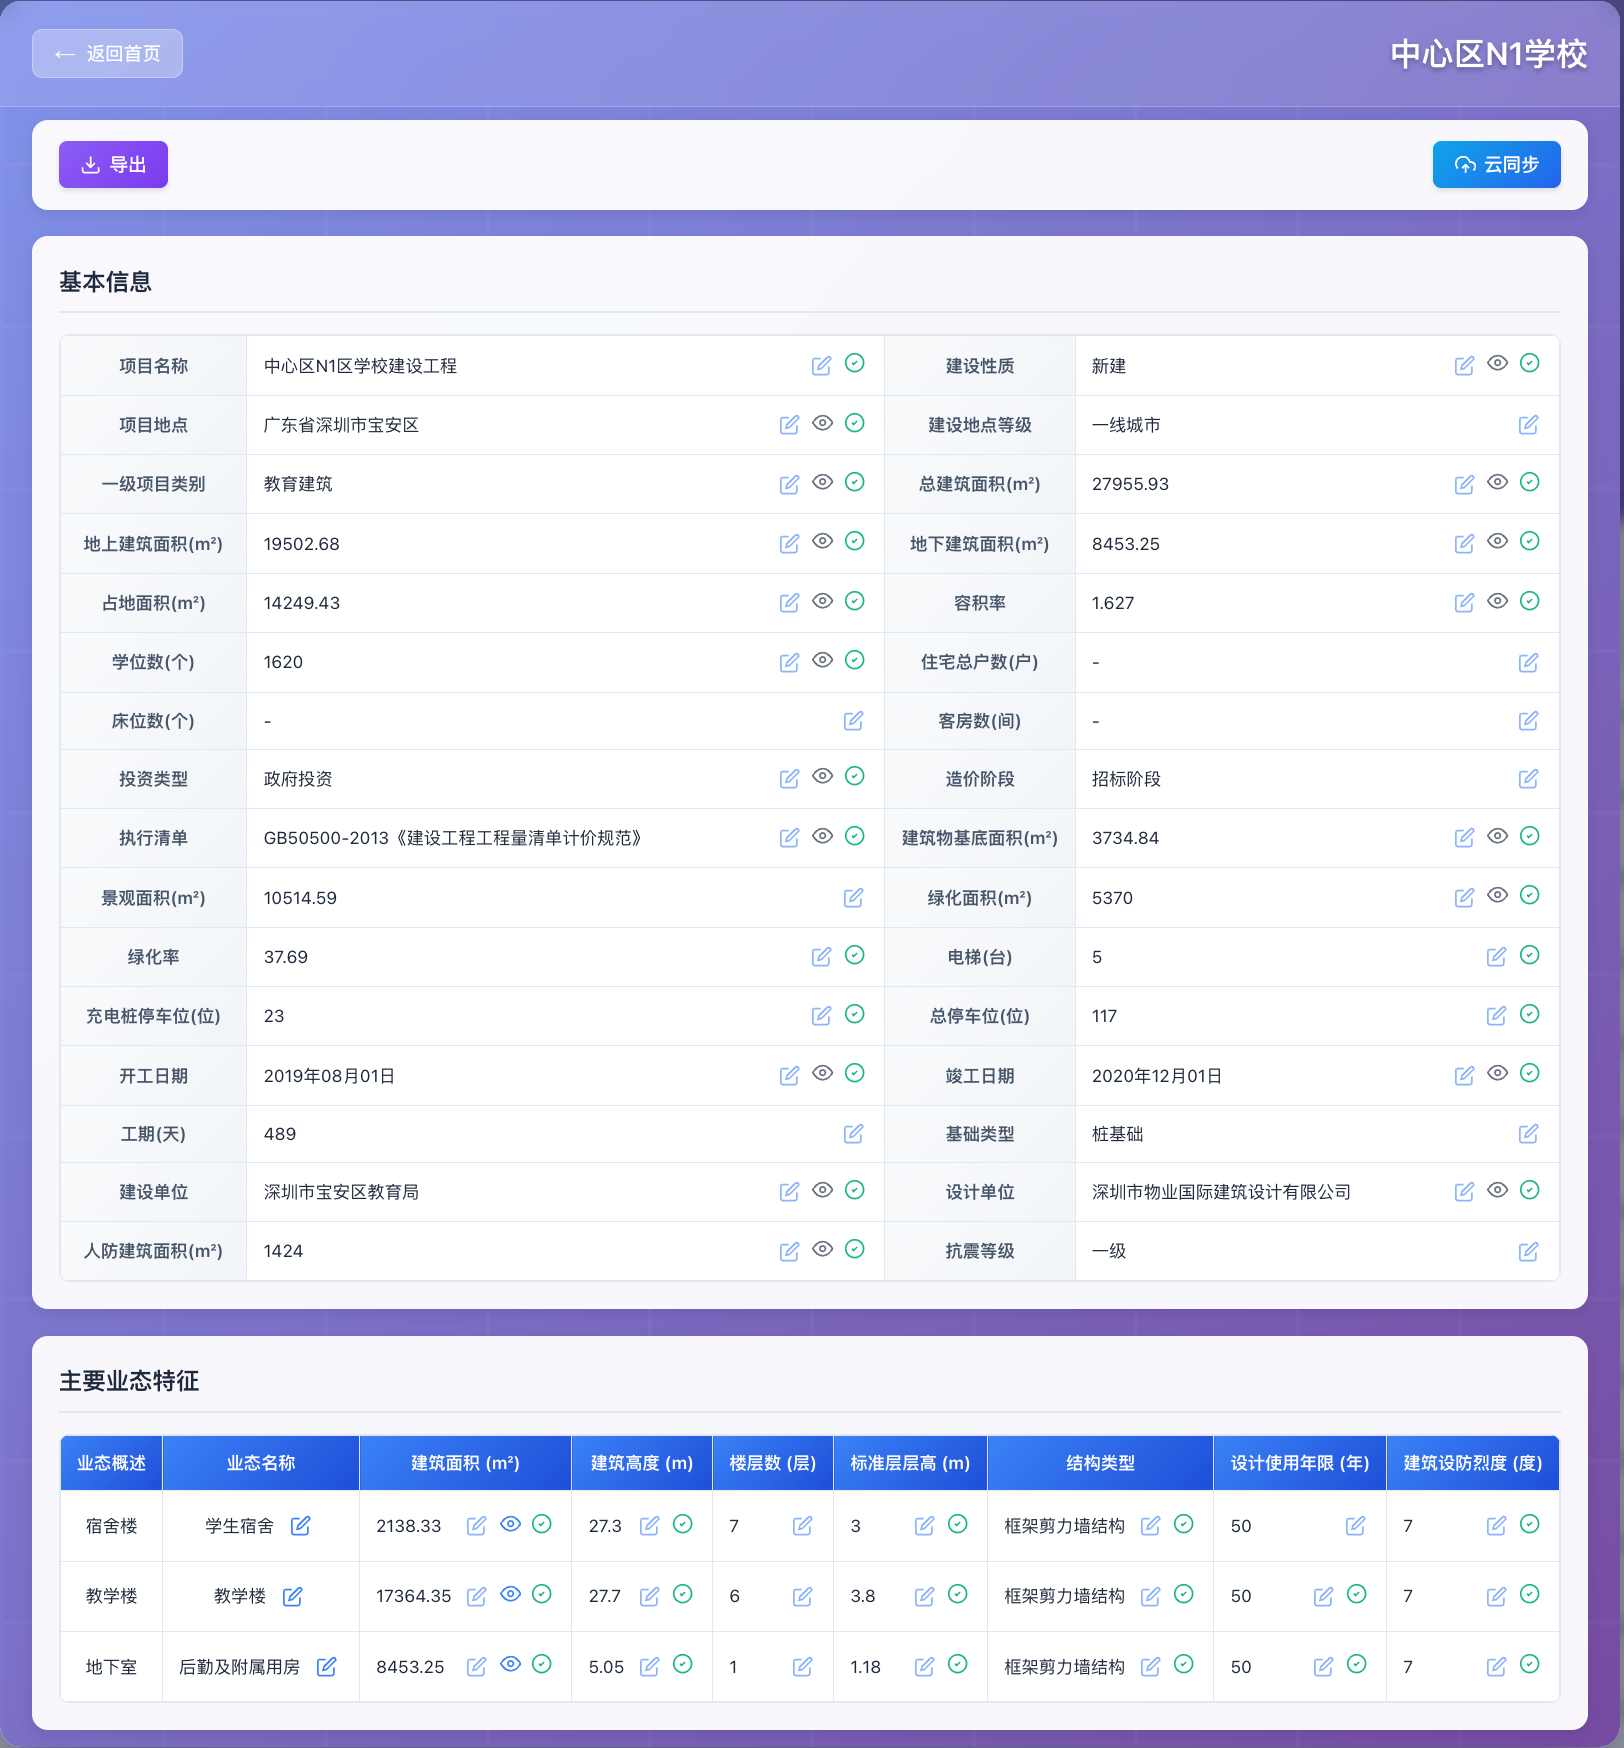
Task: Select the 27955.93 total area value
Action: point(1130,484)
